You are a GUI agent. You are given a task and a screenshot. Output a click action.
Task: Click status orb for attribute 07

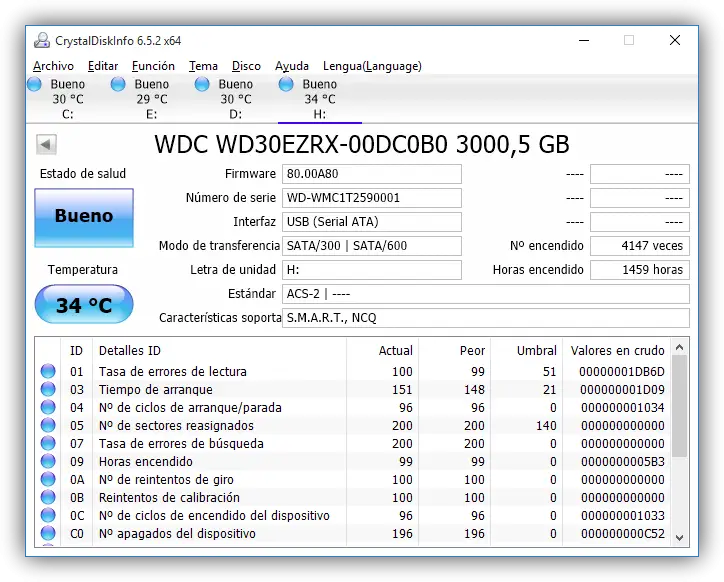pyautogui.click(x=48, y=443)
